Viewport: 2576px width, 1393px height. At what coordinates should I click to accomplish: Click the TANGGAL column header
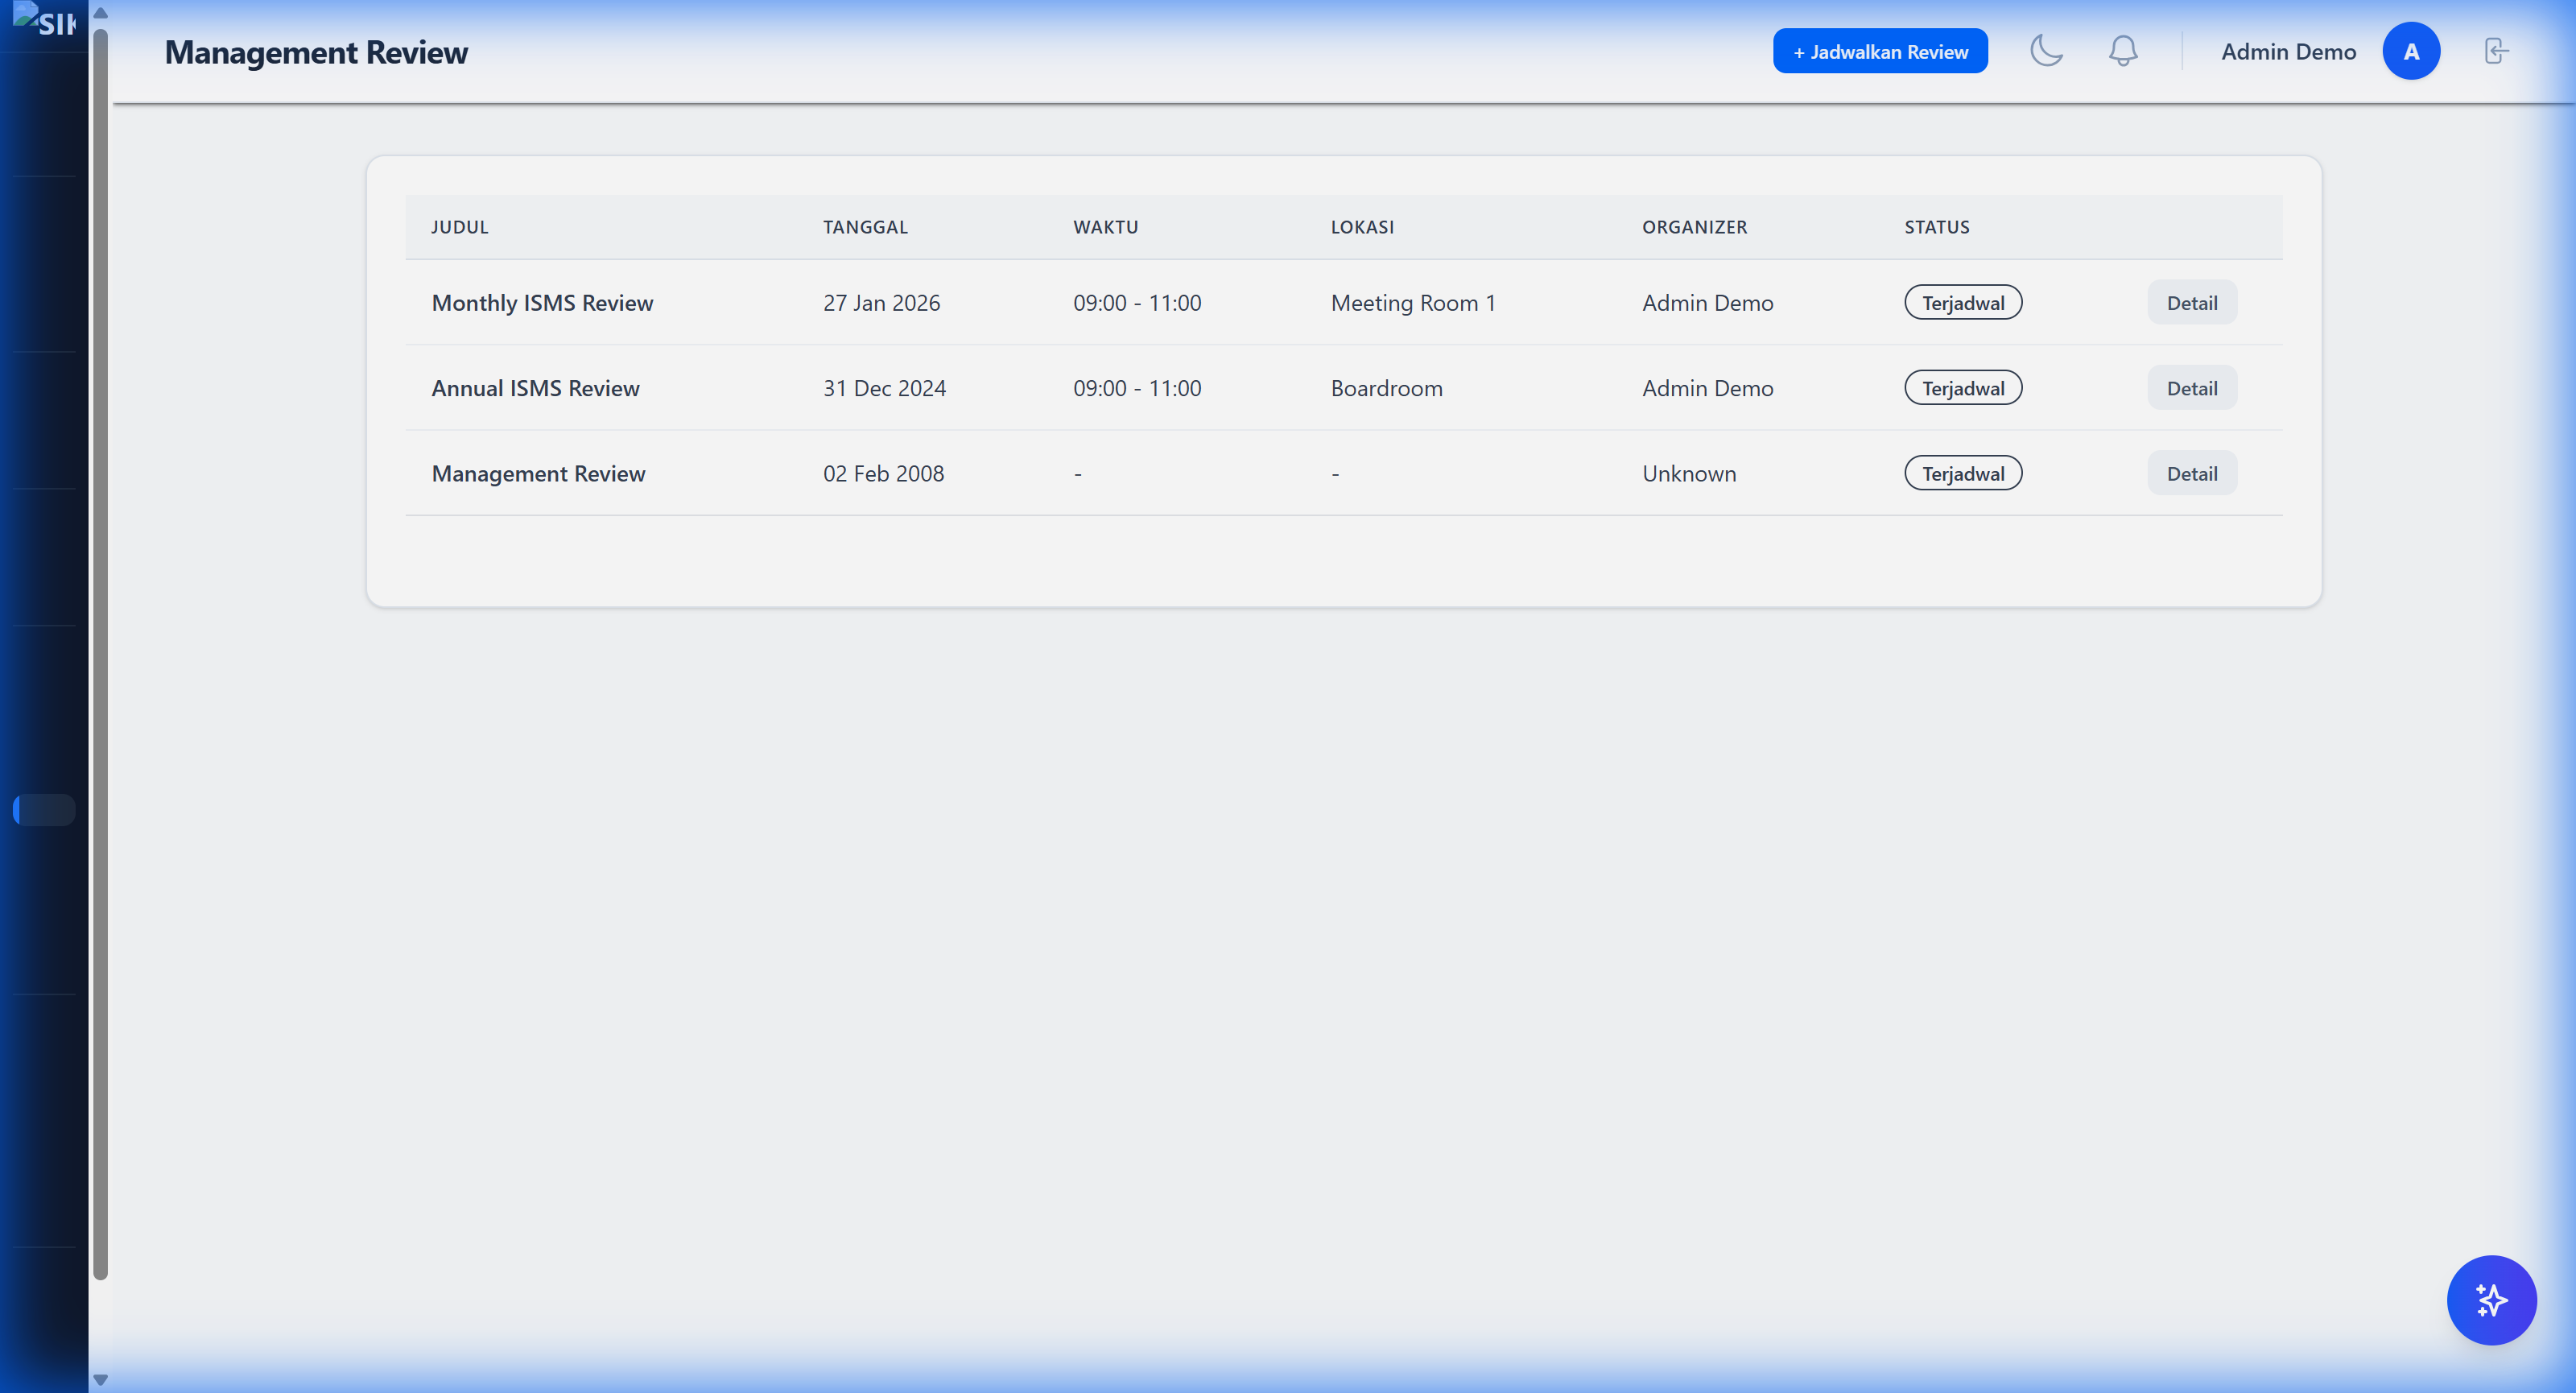[865, 227]
